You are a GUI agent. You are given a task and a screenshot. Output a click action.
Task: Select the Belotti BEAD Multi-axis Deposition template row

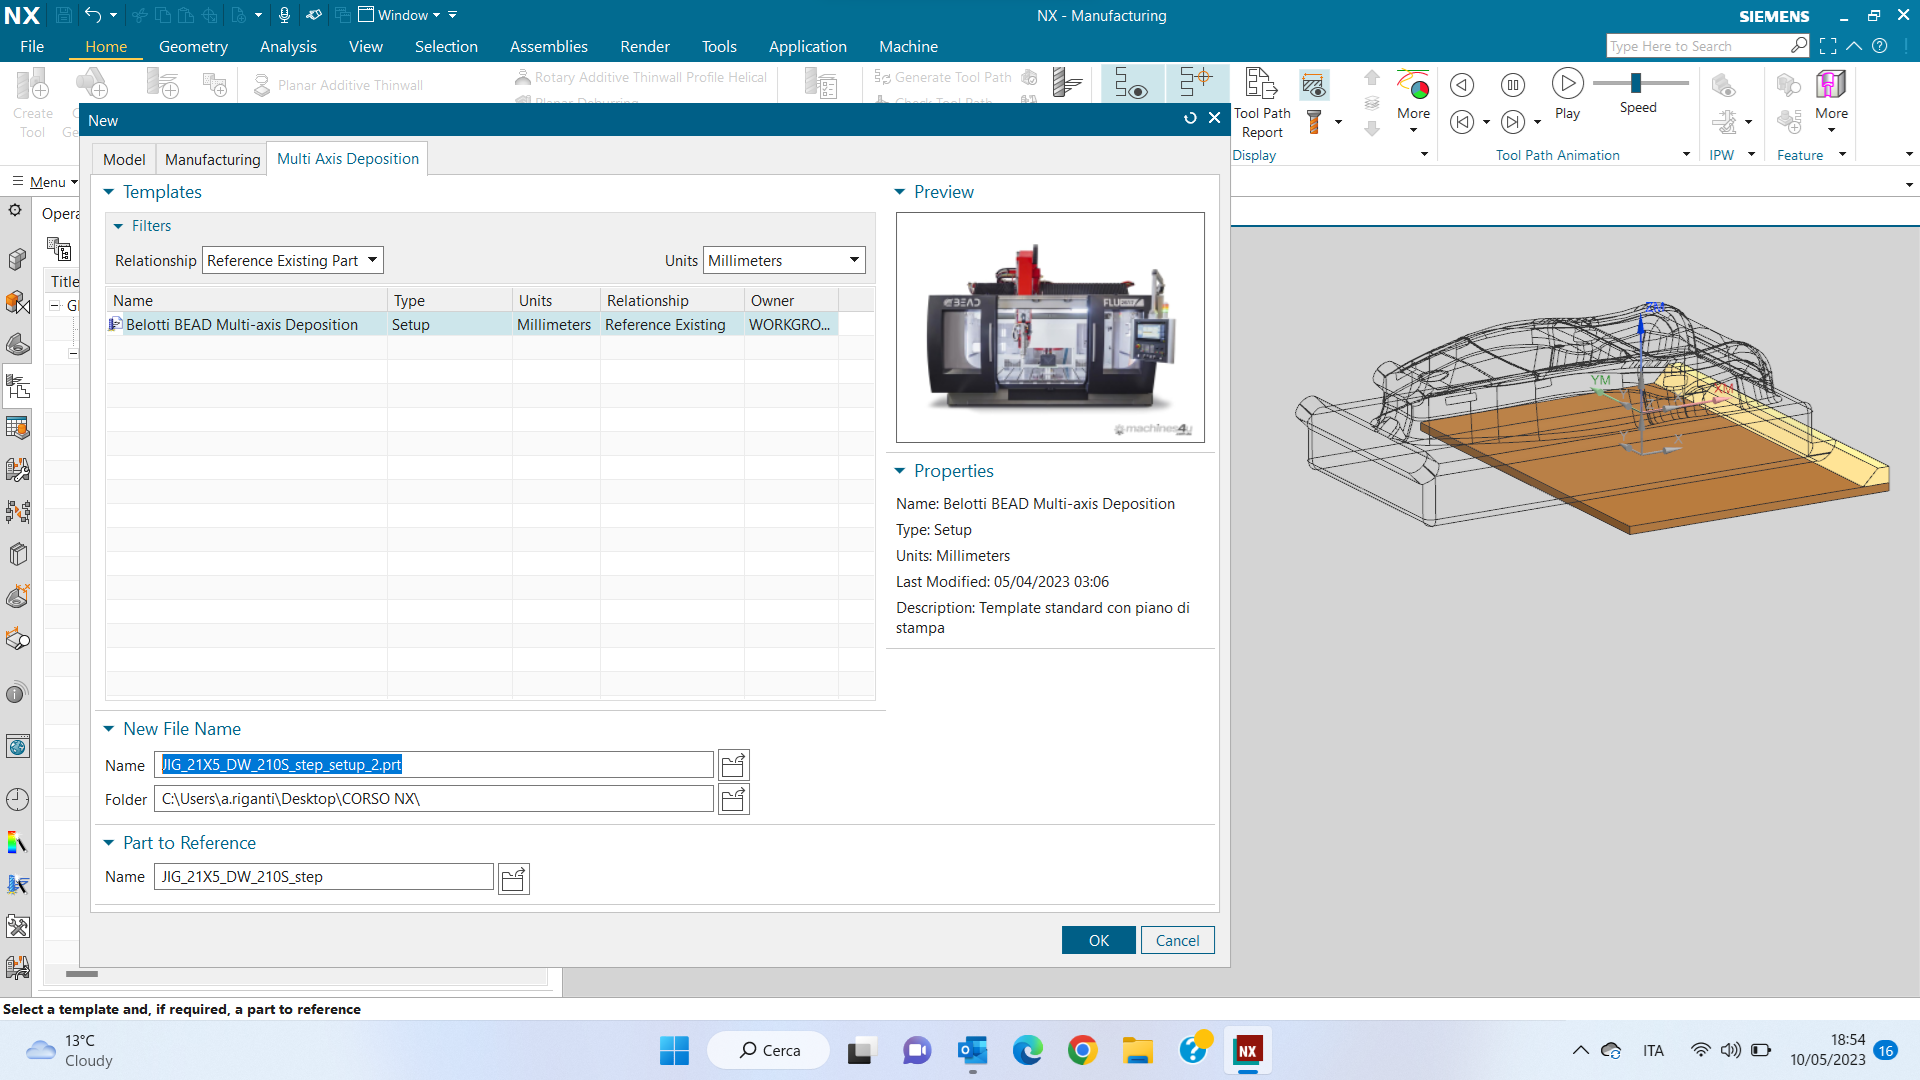click(242, 324)
